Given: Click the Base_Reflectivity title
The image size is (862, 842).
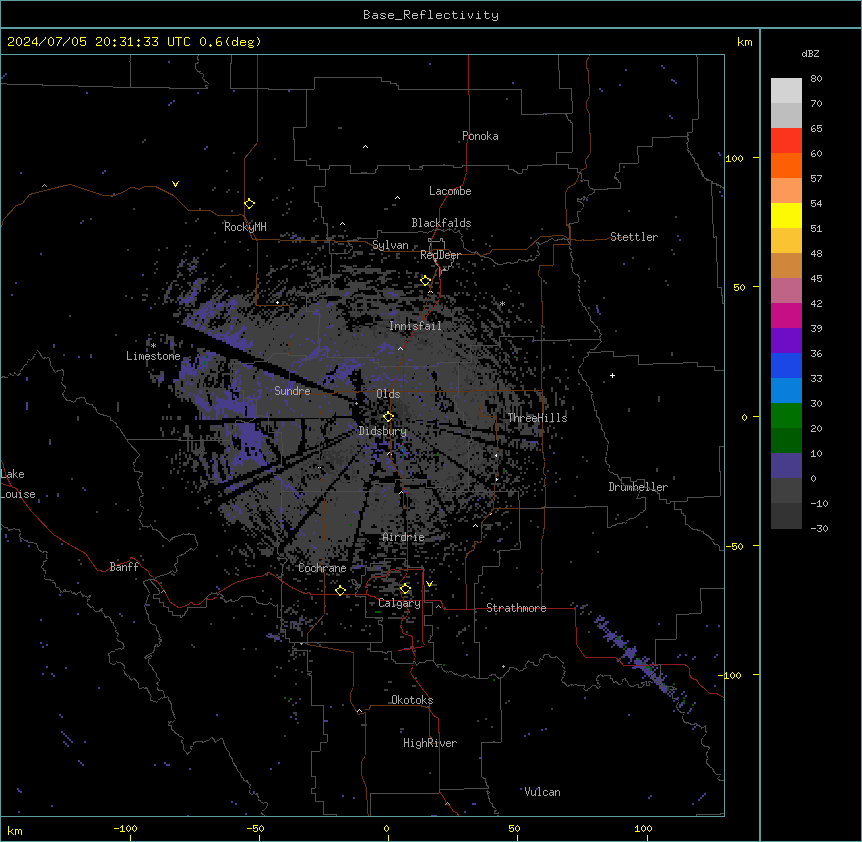Looking at the screenshot, I should tap(431, 15).
